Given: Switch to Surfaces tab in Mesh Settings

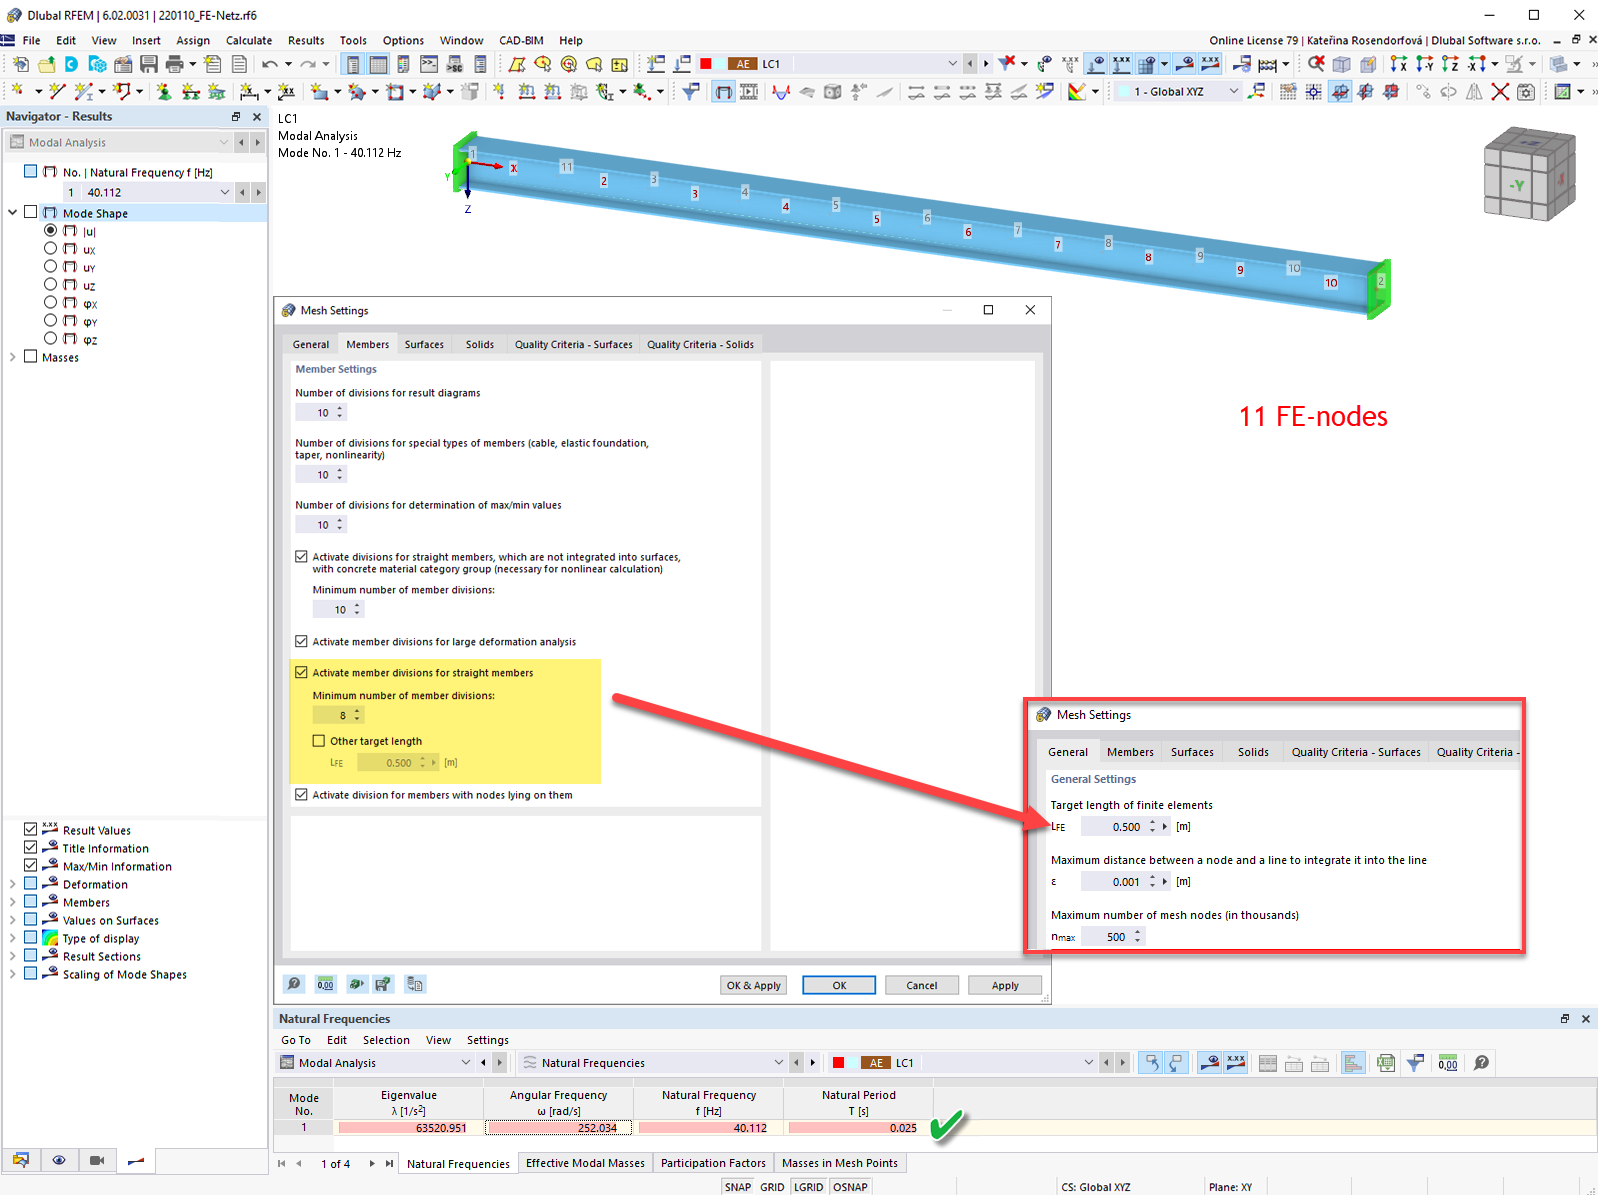Looking at the screenshot, I should pyautogui.click(x=424, y=344).
